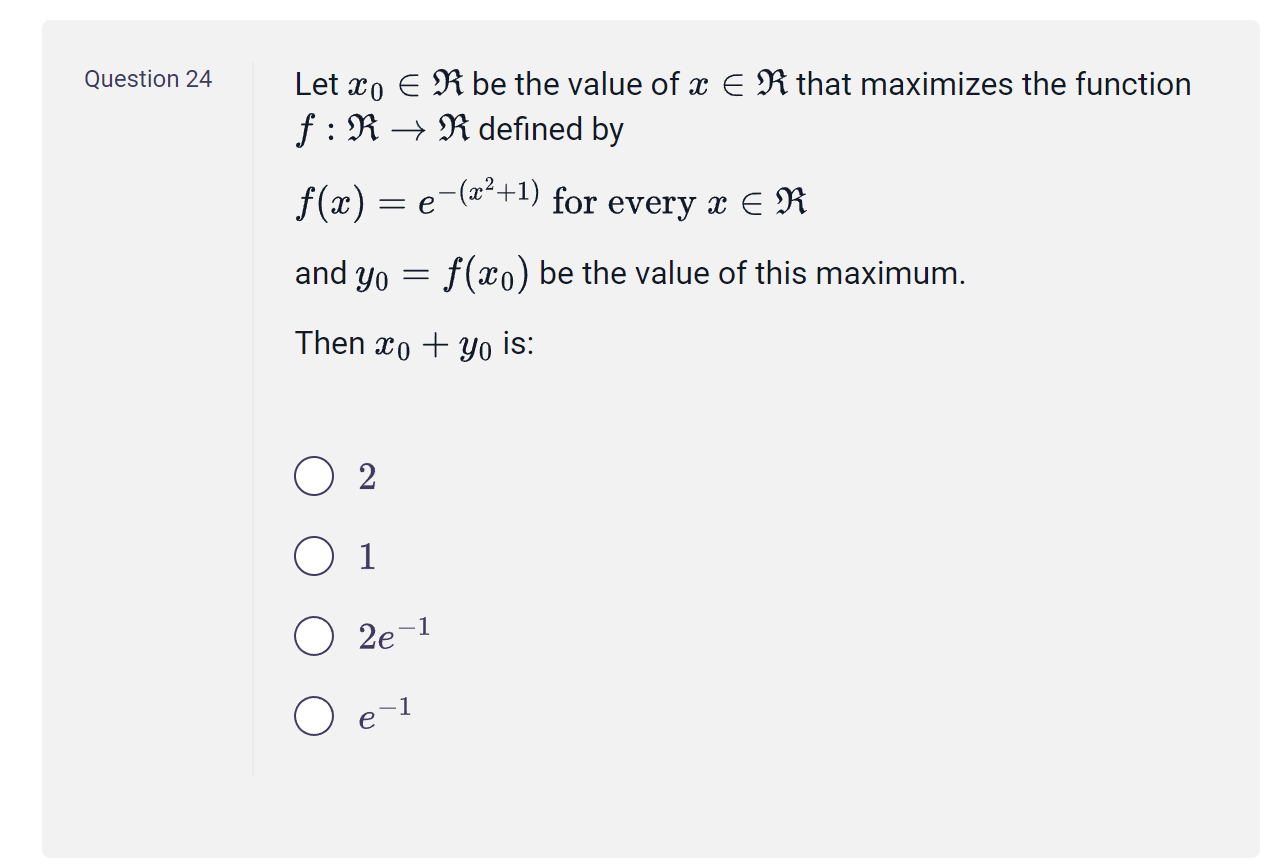
Task: Click the f : R → R definition line
Action: point(460,128)
